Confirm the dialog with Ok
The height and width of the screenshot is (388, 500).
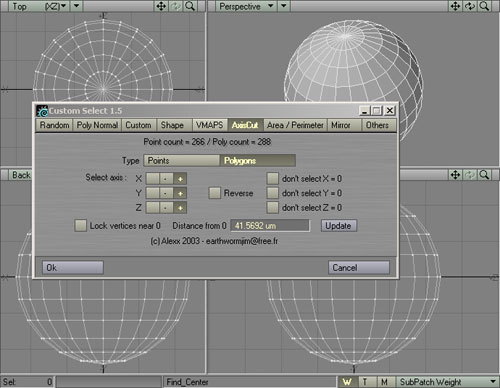[x=73, y=268]
